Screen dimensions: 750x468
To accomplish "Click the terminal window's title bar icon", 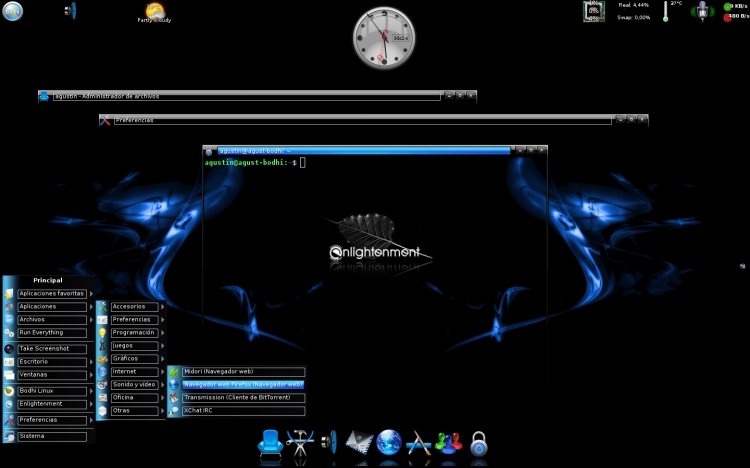I will (209, 152).
